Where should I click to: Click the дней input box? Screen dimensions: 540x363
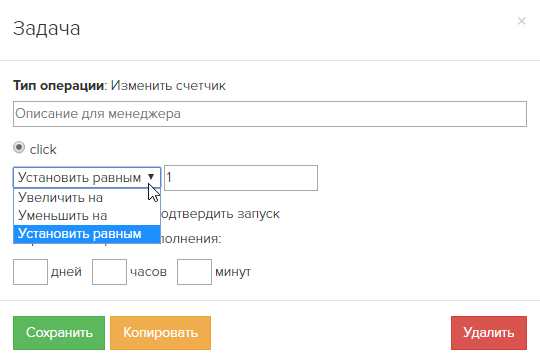tap(30, 272)
